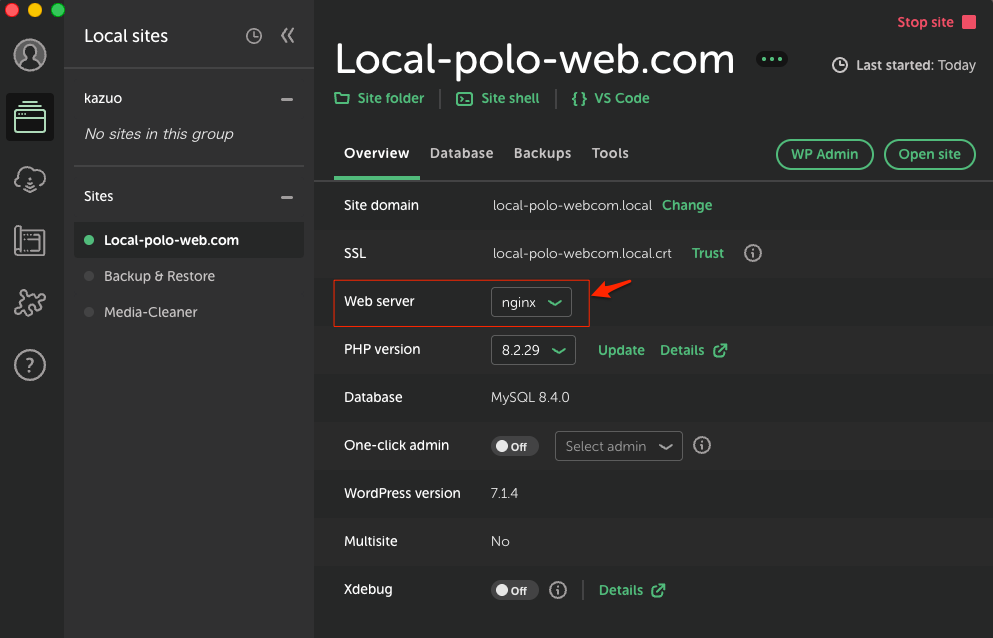Click the WordPress version 7.1.4 value
The image size is (993, 638).
[x=504, y=494]
